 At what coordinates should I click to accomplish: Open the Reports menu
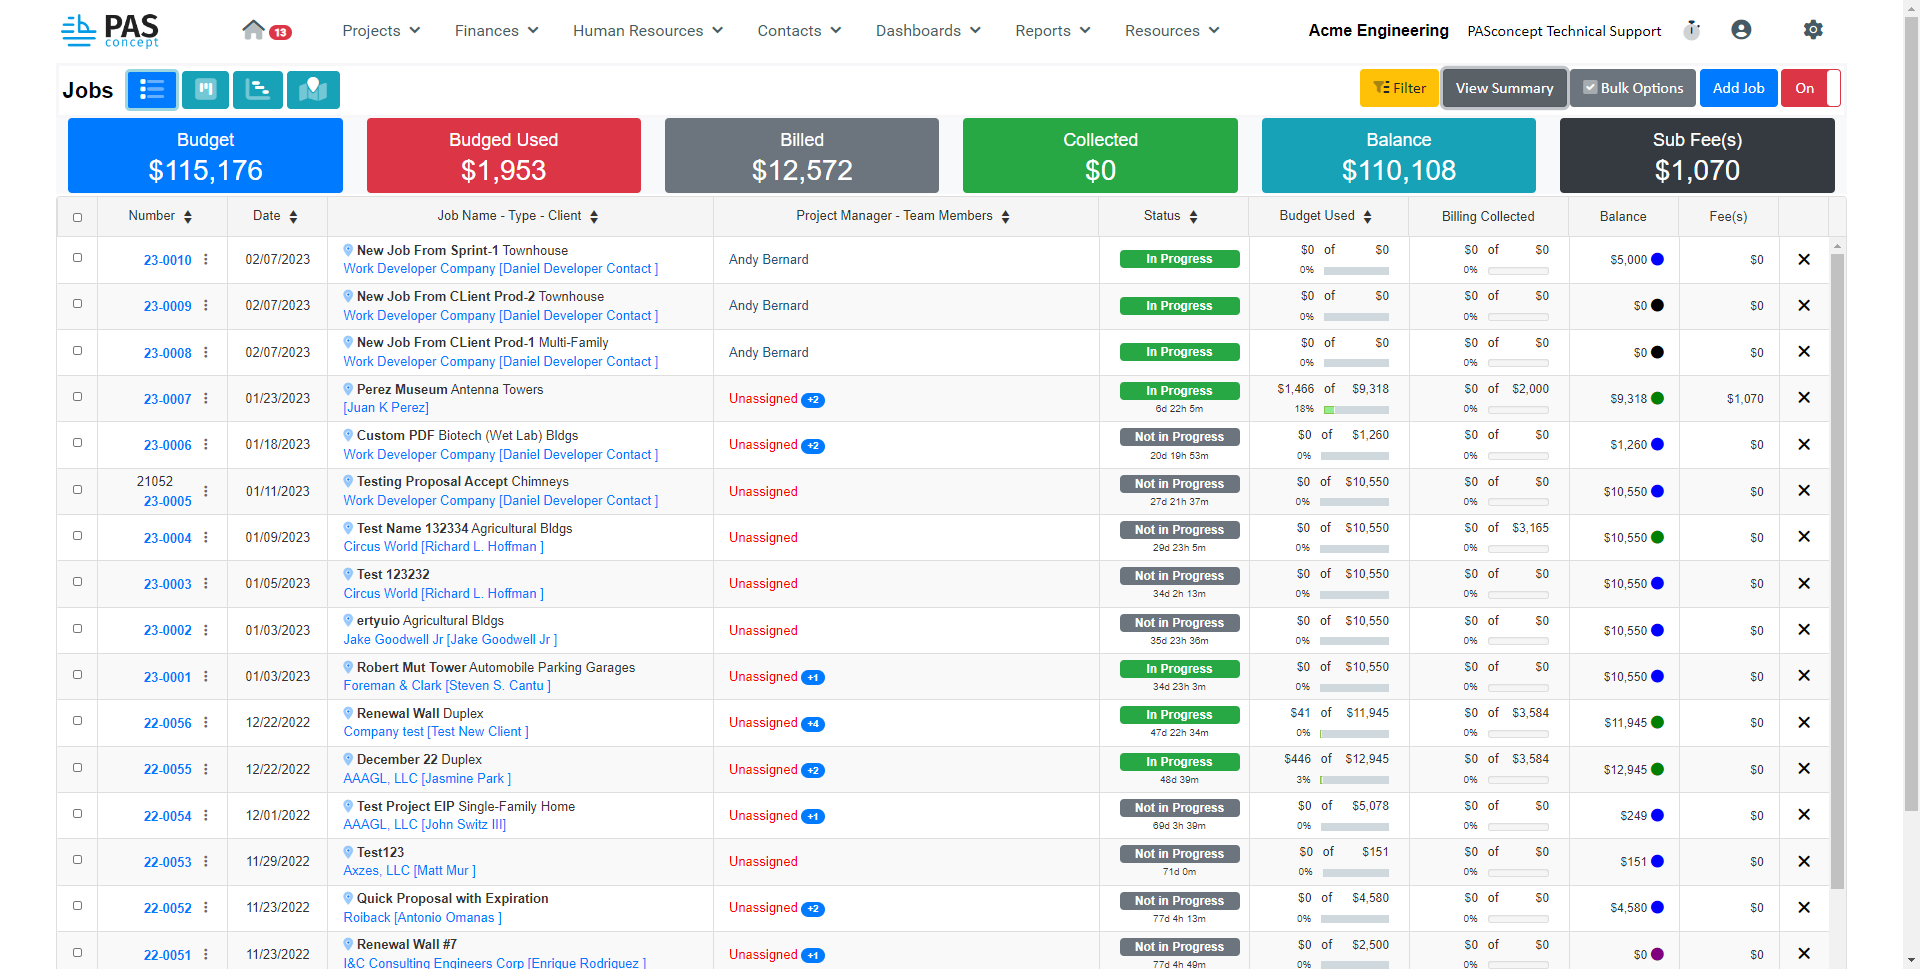(x=1052, y=31)
